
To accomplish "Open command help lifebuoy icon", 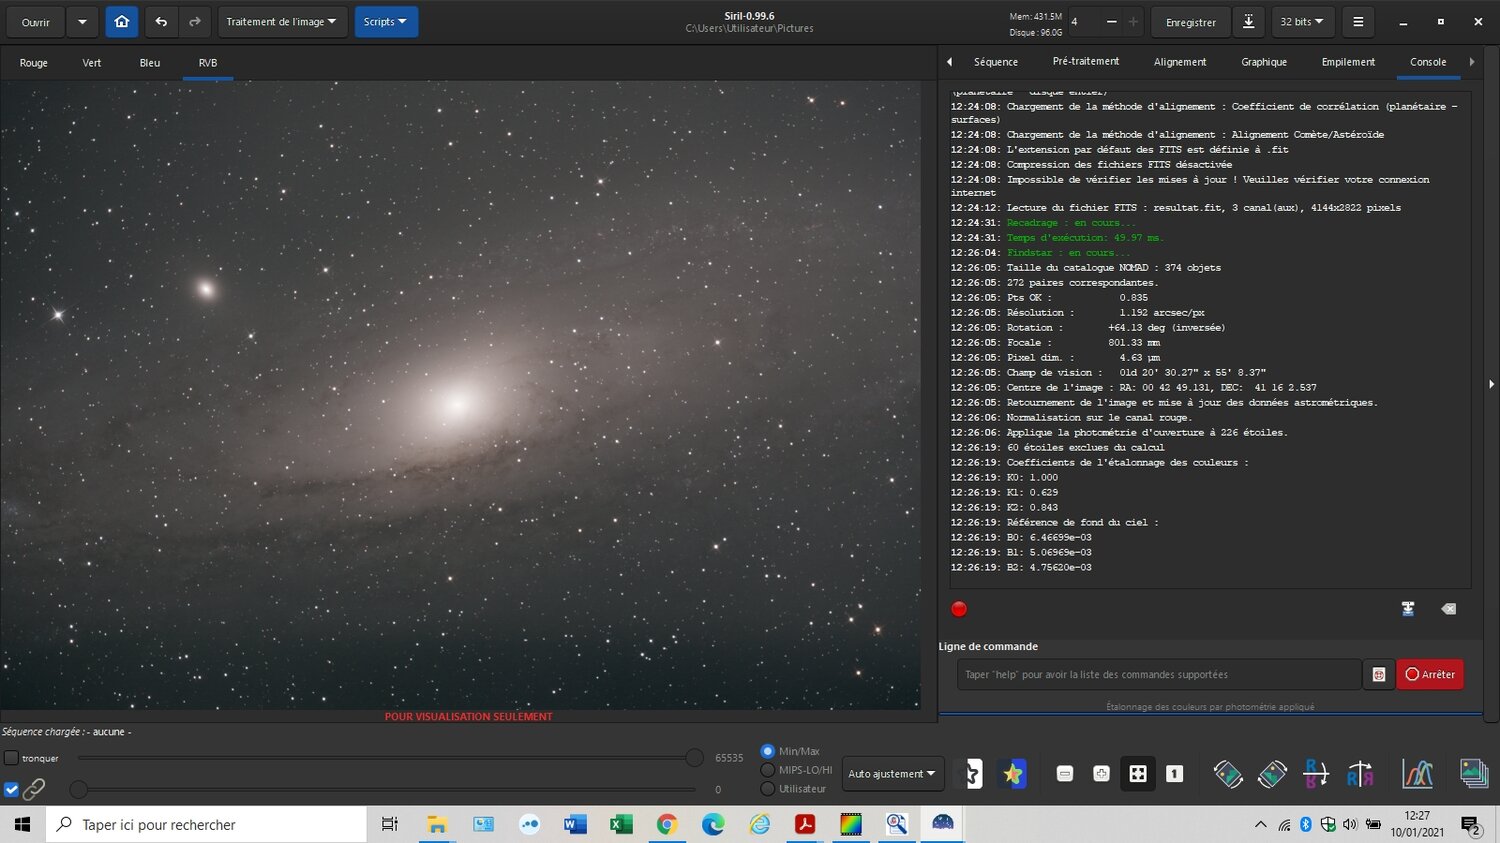I will pyautogui.click(x=1378, y=674).
